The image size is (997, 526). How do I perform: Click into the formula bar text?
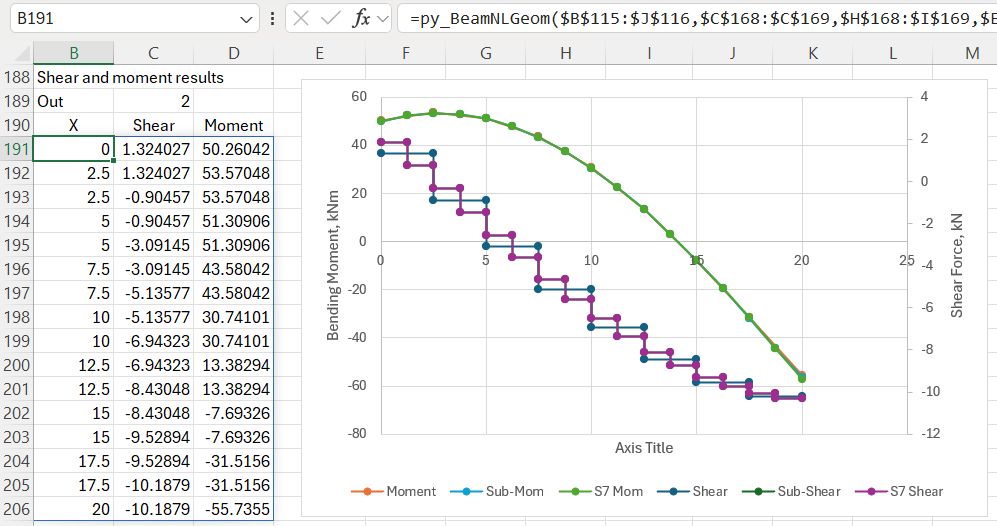(690, 19)
